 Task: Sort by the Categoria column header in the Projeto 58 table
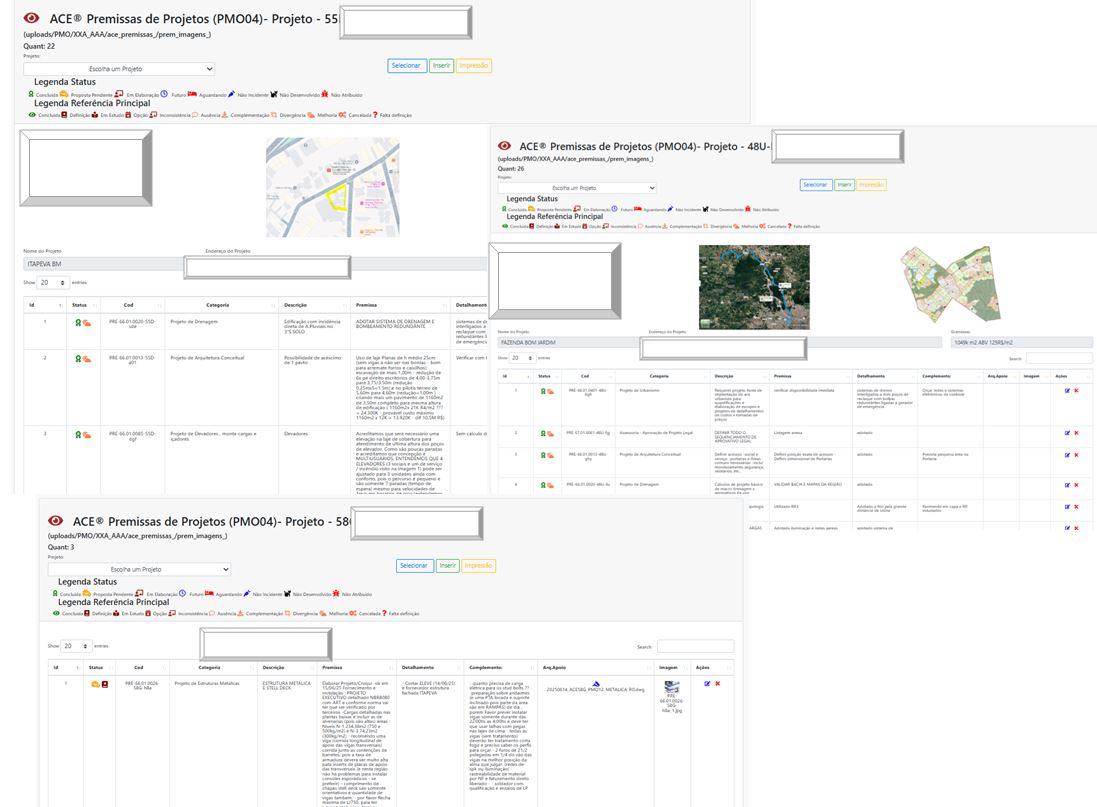click(x=210, y=667)
